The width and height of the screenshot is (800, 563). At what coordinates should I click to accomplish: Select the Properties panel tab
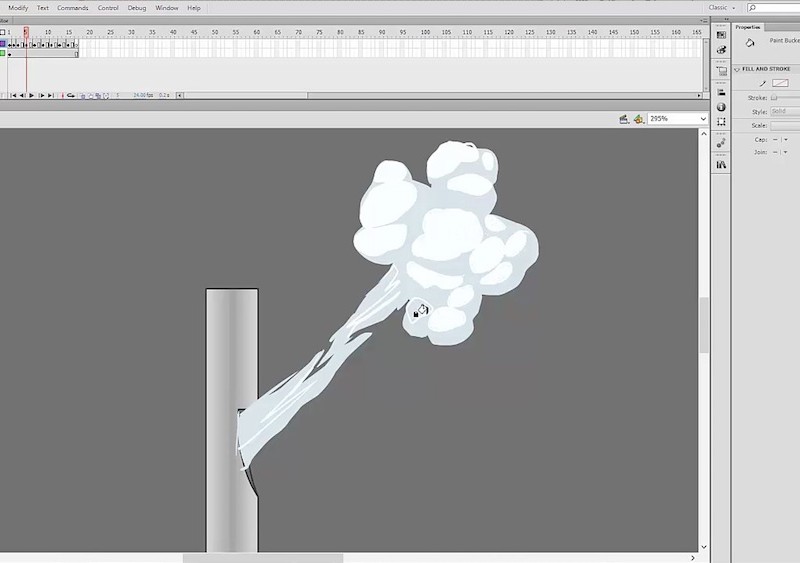[x=748, y=27]
